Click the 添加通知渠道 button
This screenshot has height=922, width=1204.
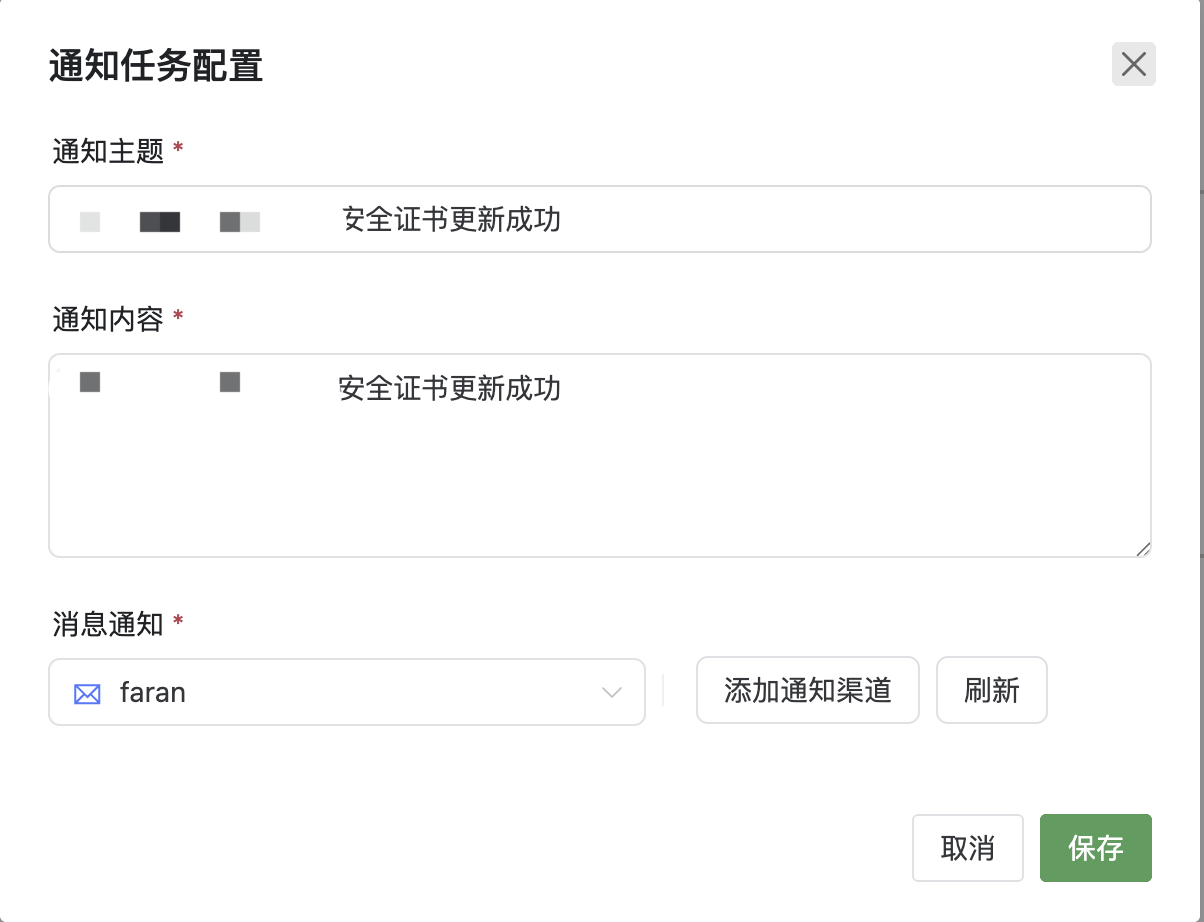pyautogui.click(x=807, y=690)
